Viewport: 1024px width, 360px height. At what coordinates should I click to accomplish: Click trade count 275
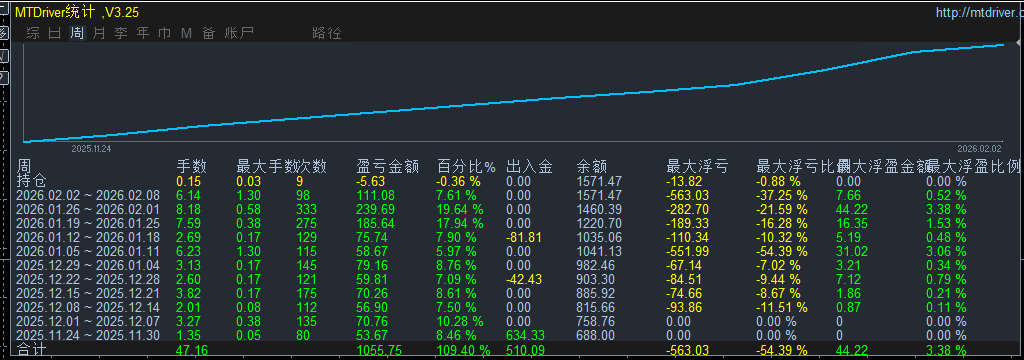306,223
